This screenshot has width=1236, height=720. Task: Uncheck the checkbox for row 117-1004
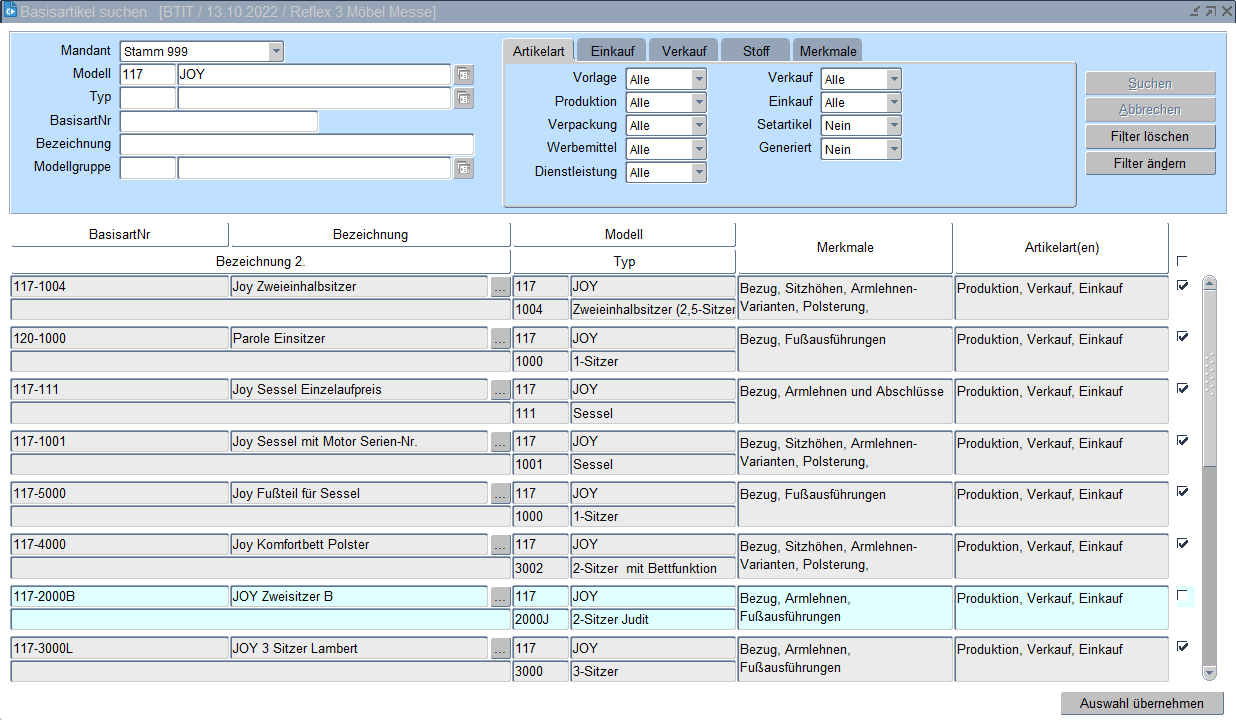coord(1183,285)
